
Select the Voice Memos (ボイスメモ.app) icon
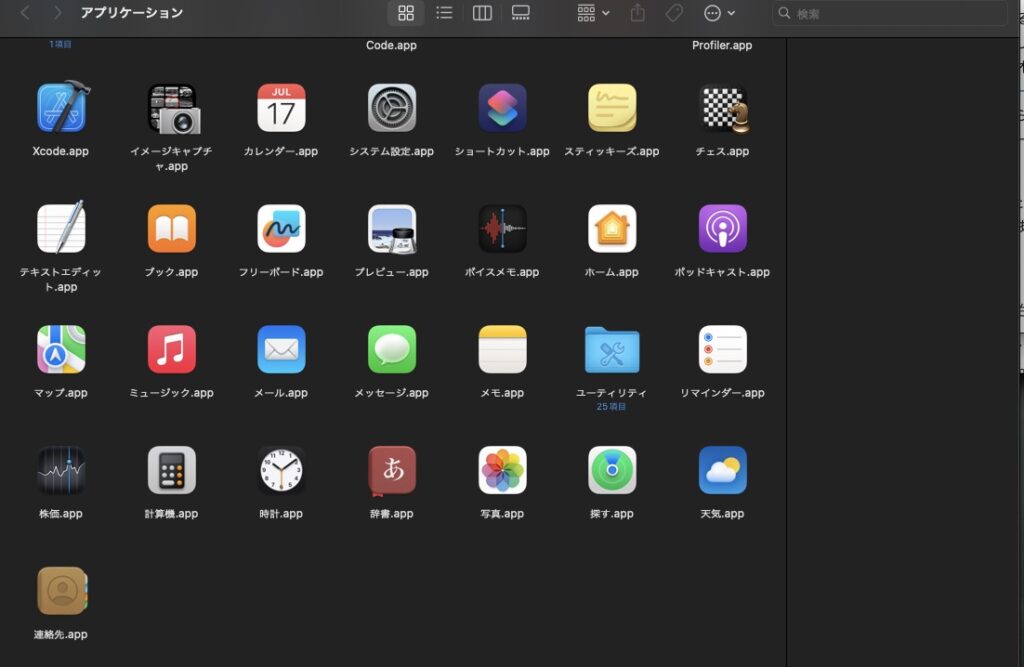pos(502,229)
